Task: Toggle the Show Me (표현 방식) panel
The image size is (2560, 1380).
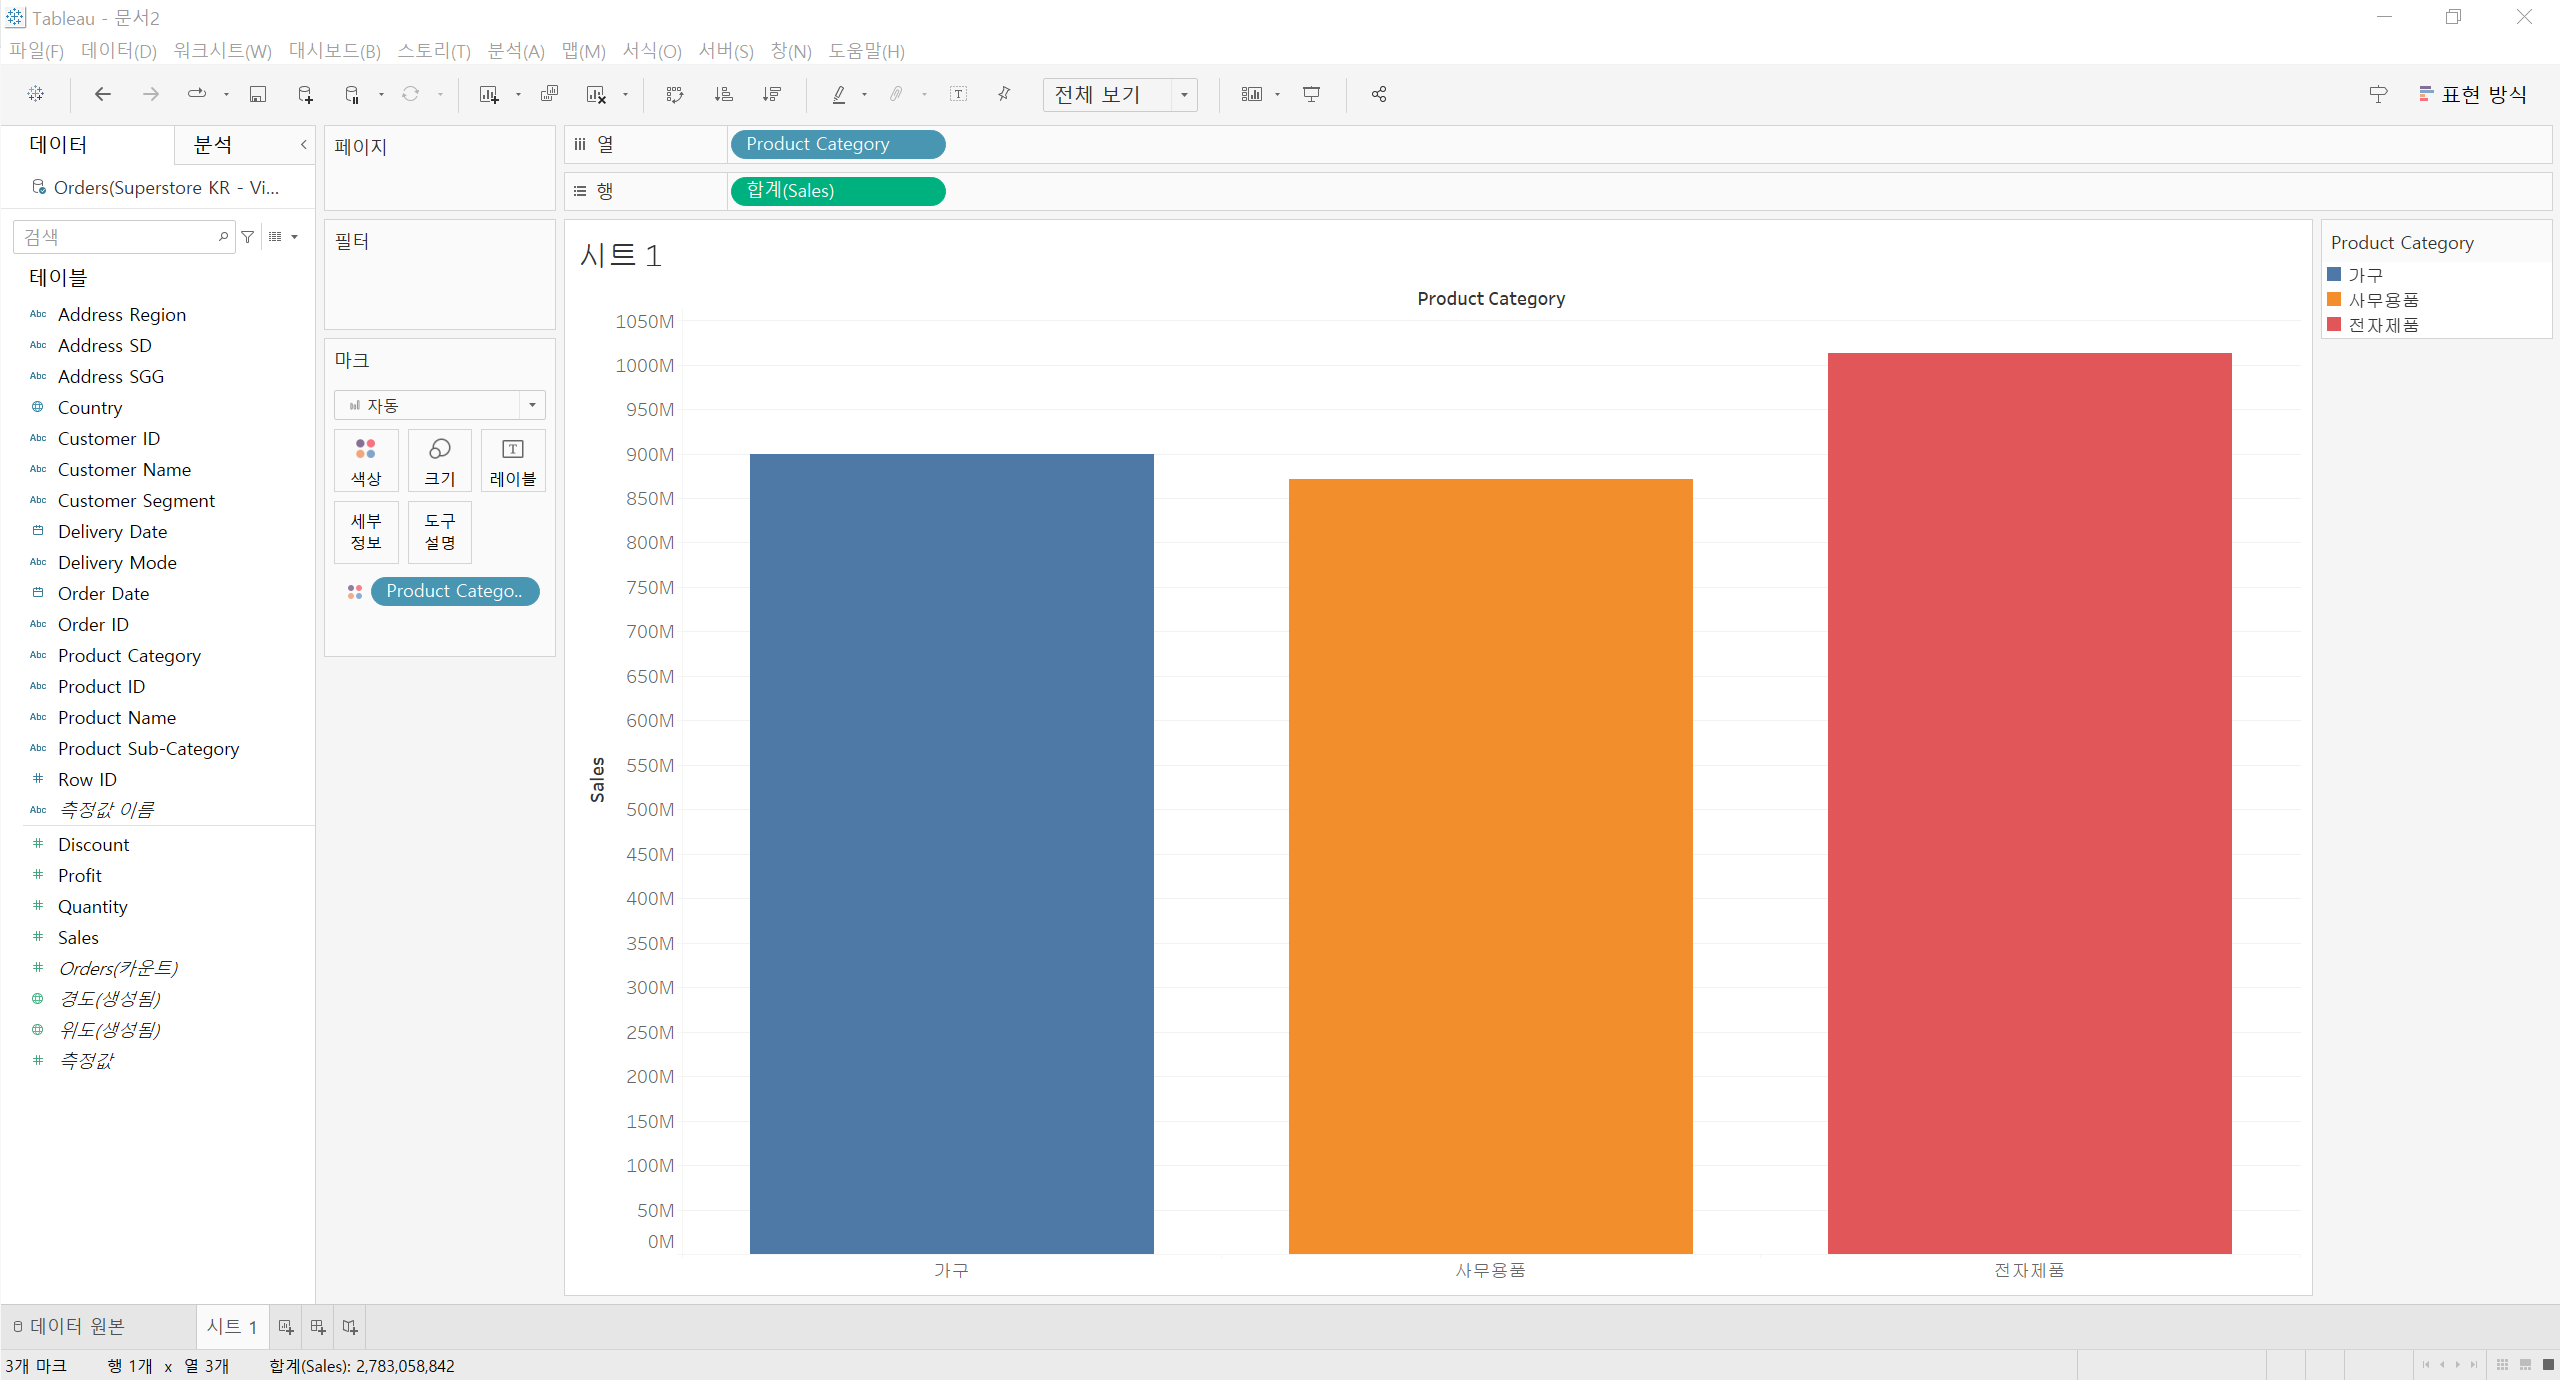Action: [2472, 94]
